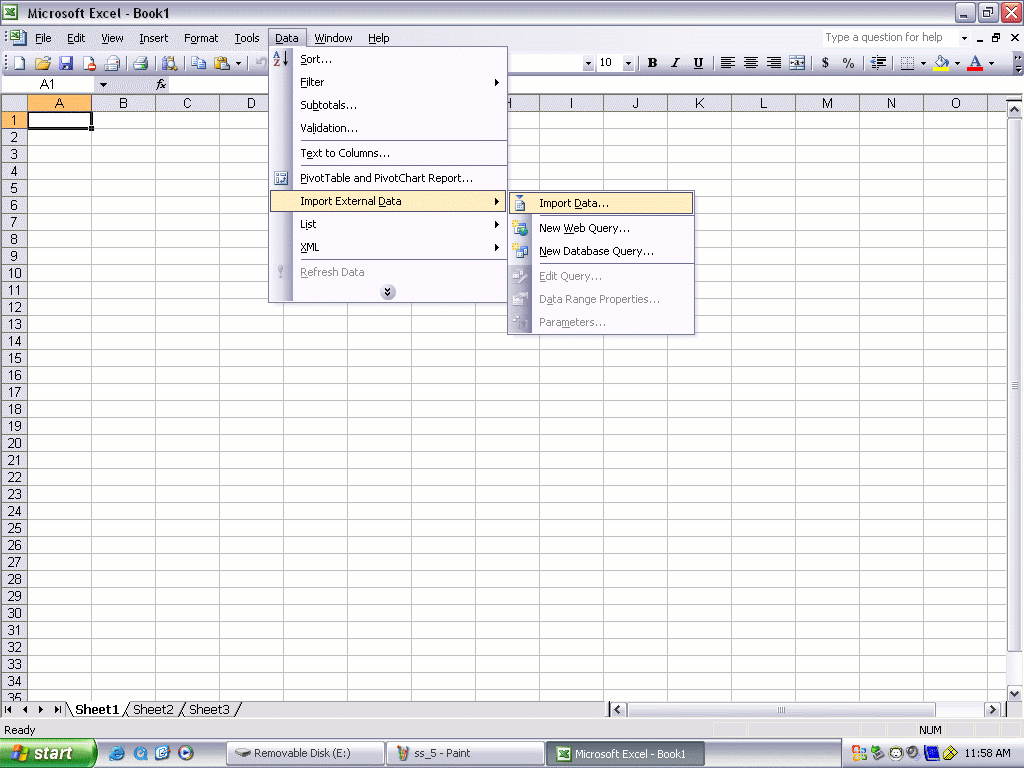Click the Percent style icon

(x=848, y=63)
